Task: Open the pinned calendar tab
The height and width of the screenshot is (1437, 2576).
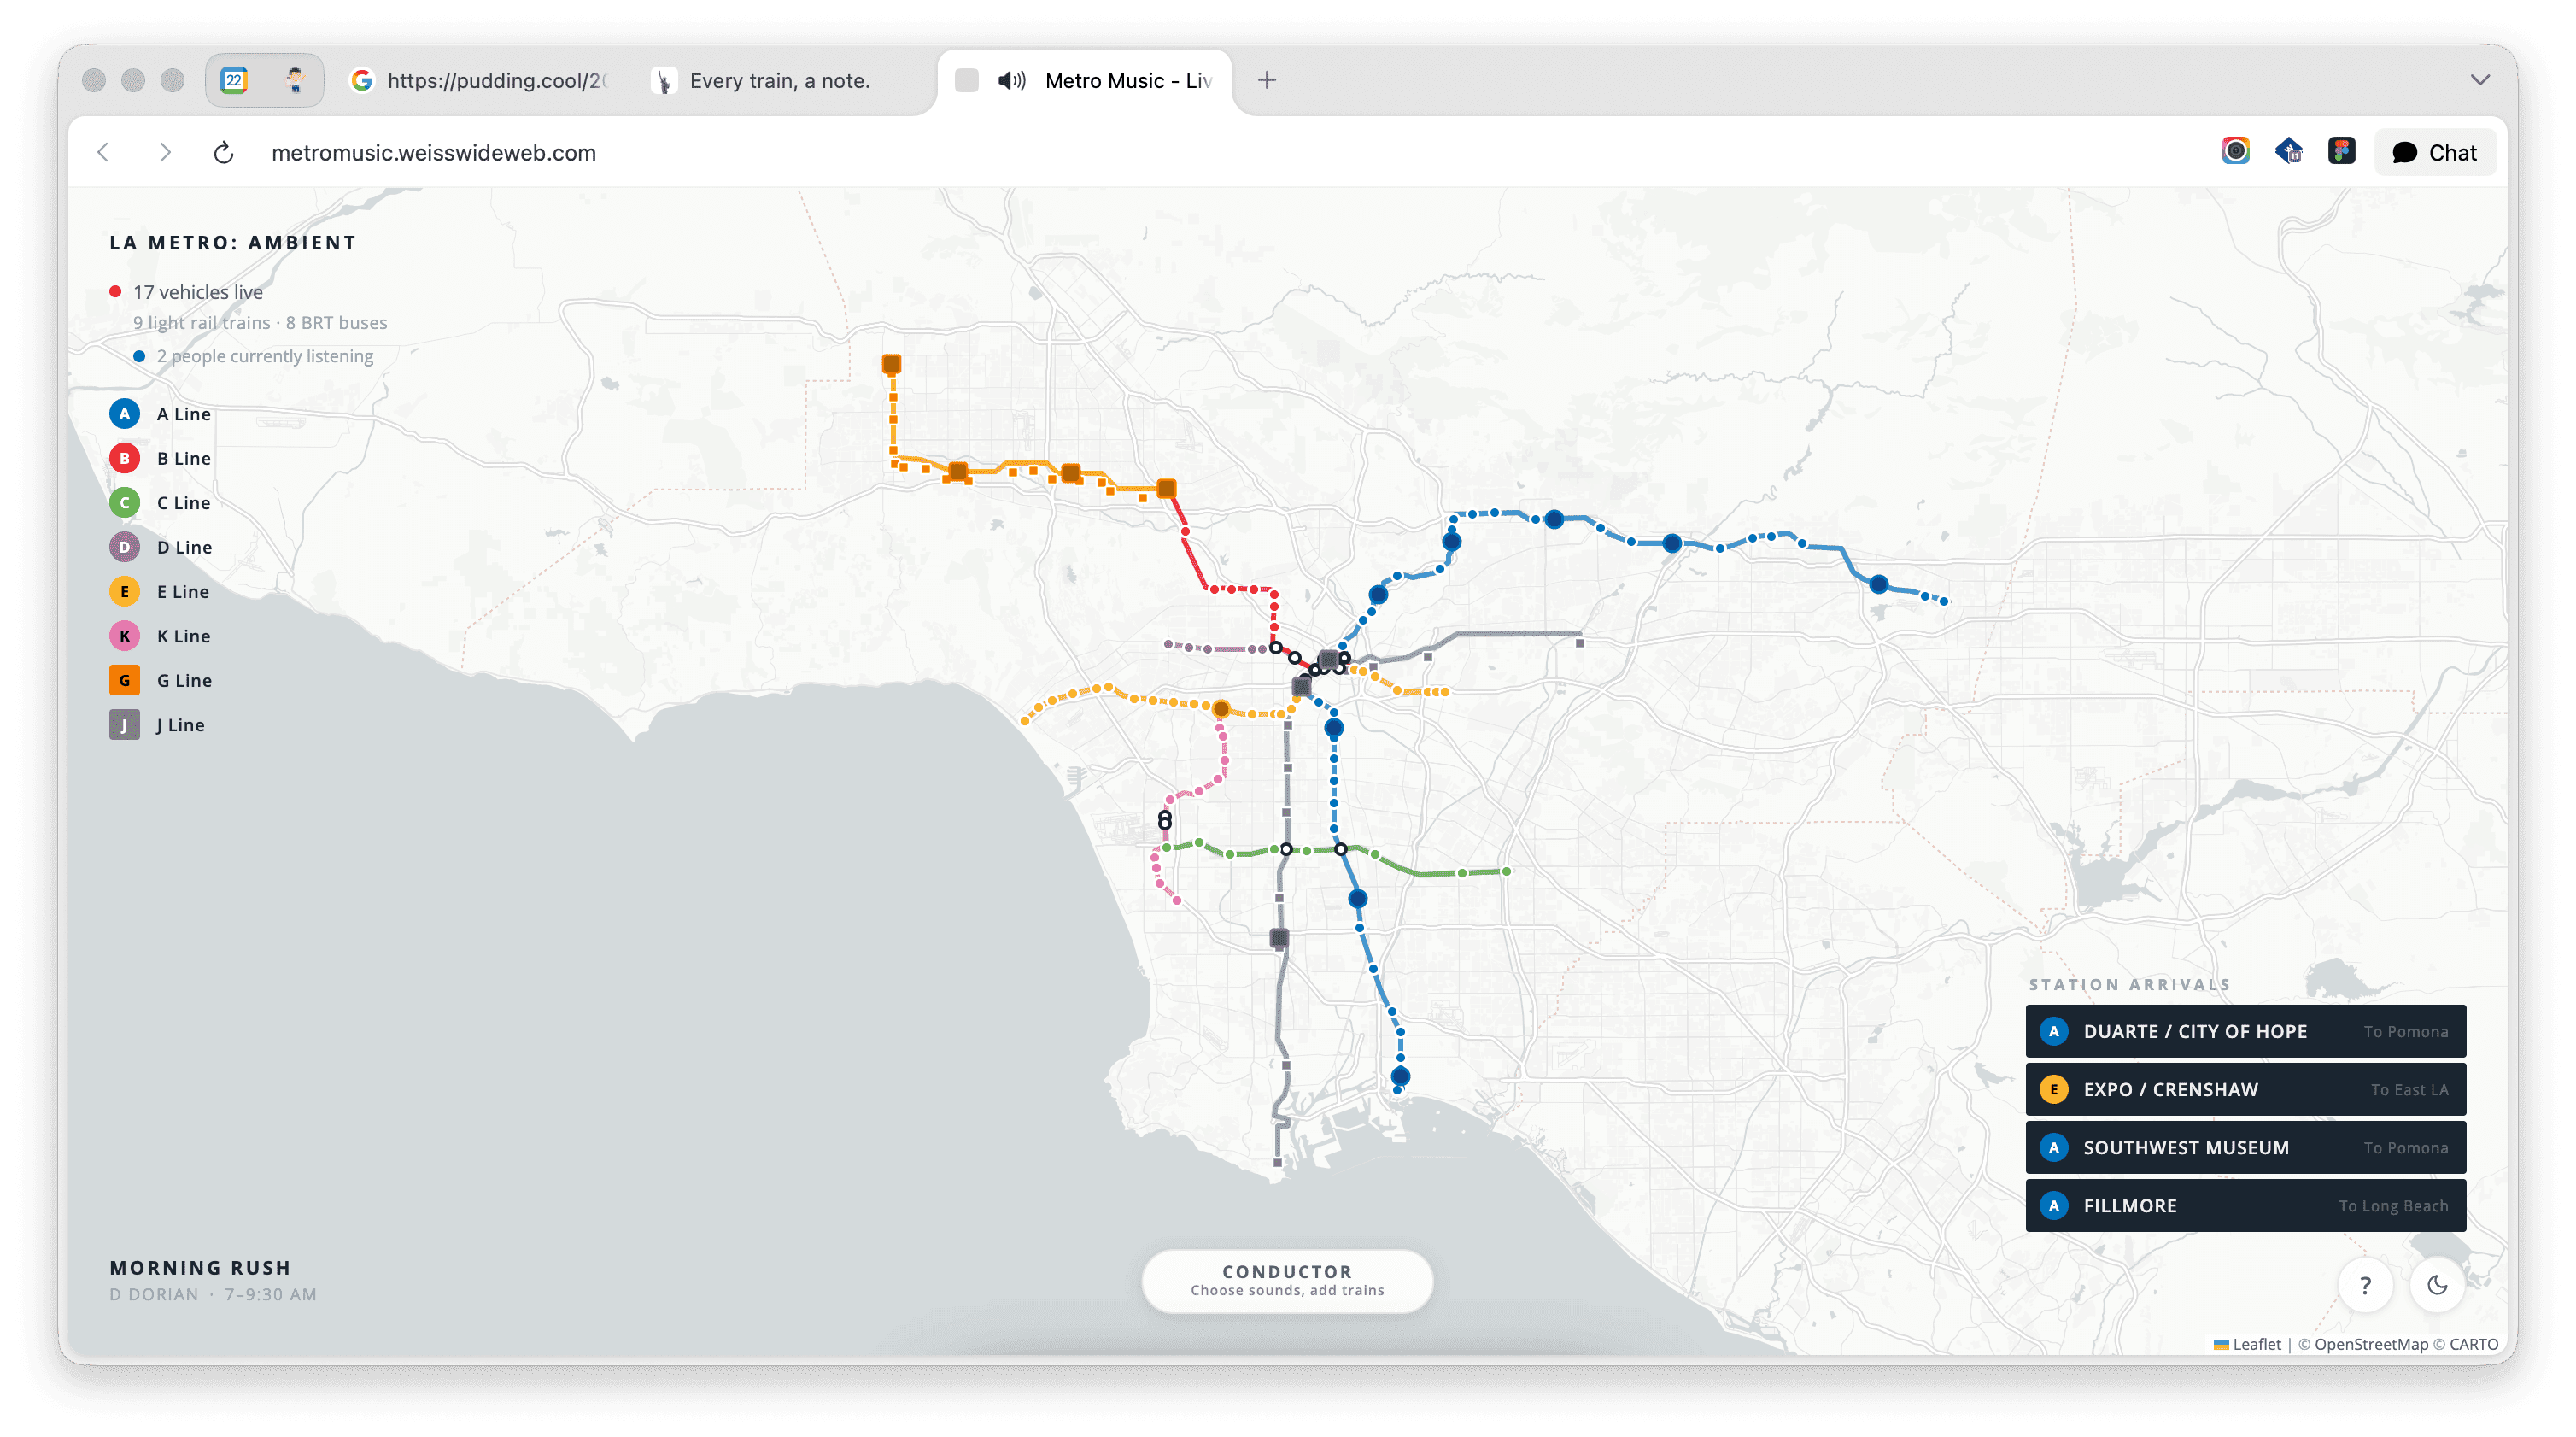Action: 235,81
